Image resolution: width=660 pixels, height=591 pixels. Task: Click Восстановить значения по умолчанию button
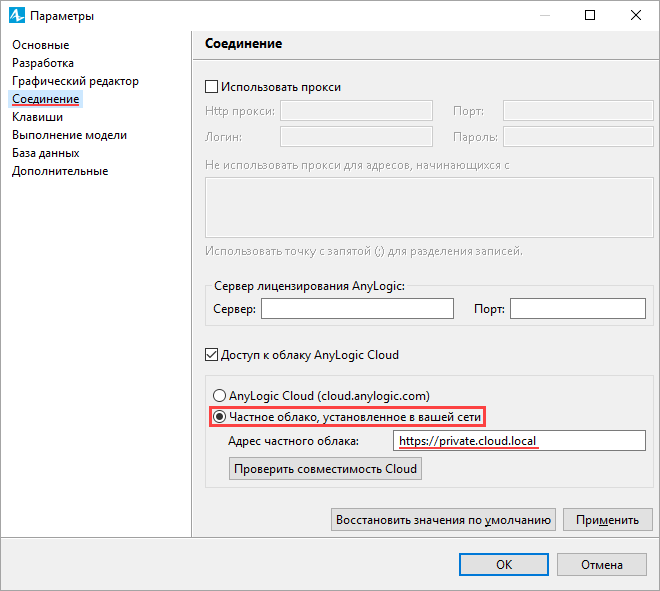[443, 520]
